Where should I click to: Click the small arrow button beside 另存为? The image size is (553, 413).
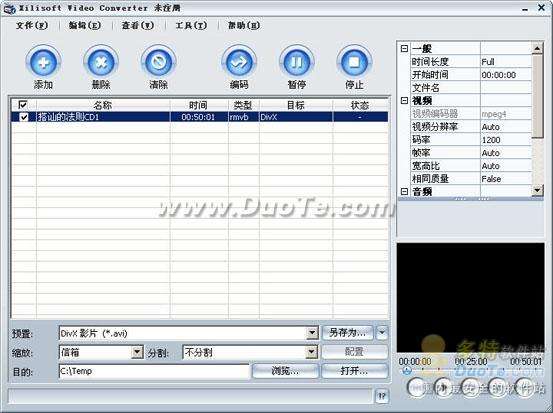point(382,333)
